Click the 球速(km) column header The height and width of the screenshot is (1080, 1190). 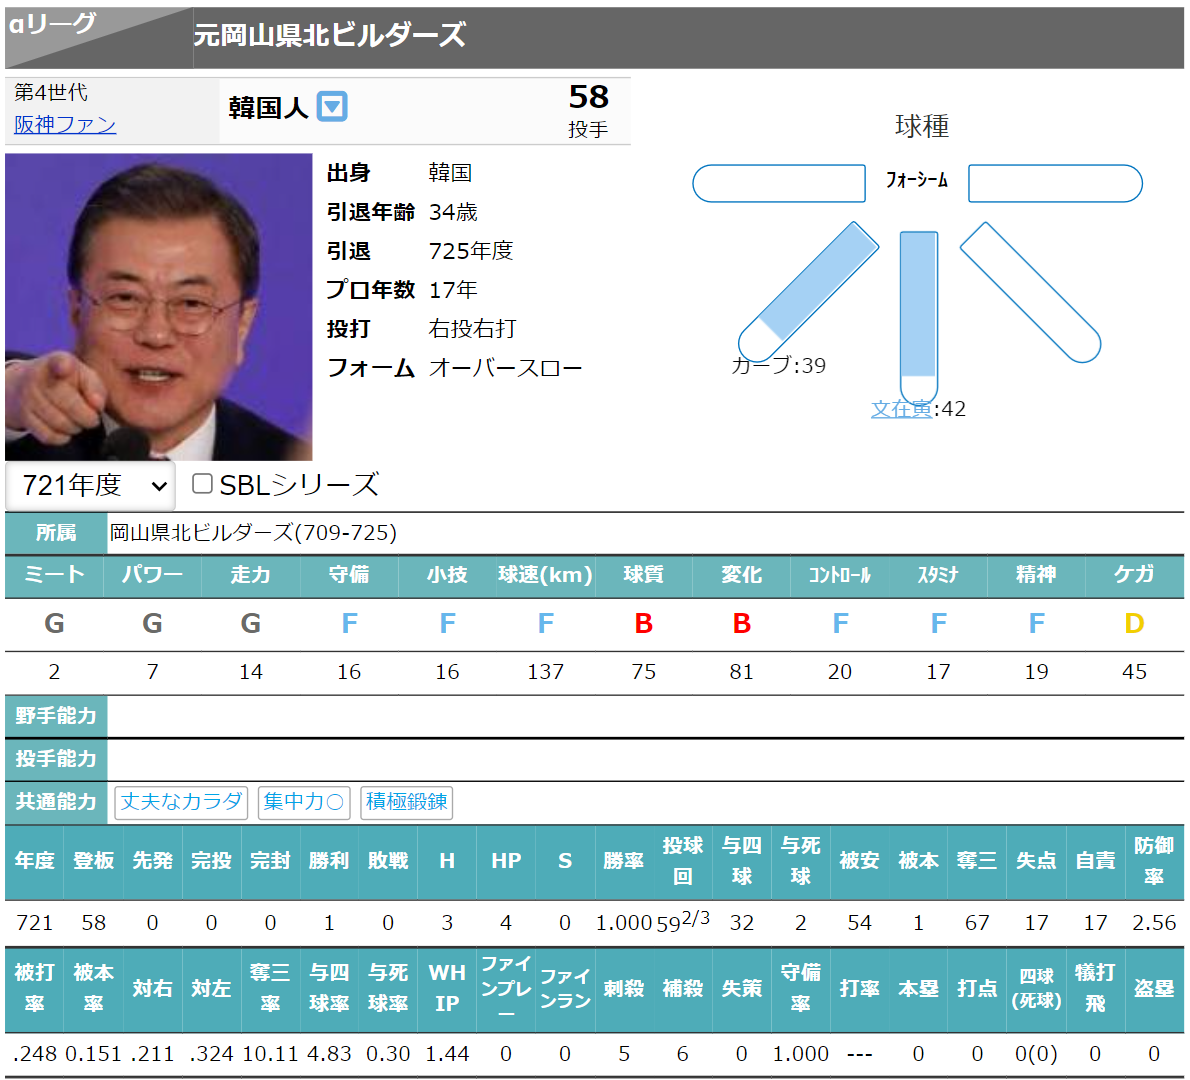(x=545, y=575)
